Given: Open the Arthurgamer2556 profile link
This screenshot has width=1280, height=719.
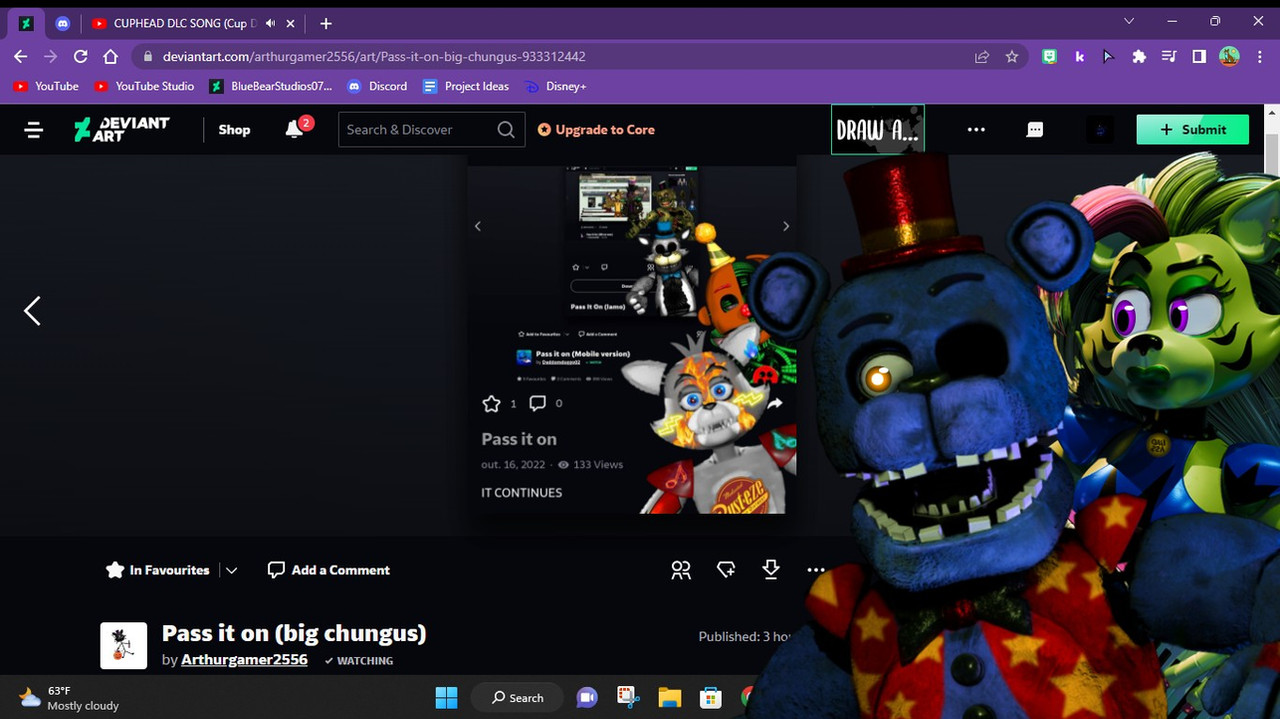Looking at the screenshot, I should pos(244,660).
